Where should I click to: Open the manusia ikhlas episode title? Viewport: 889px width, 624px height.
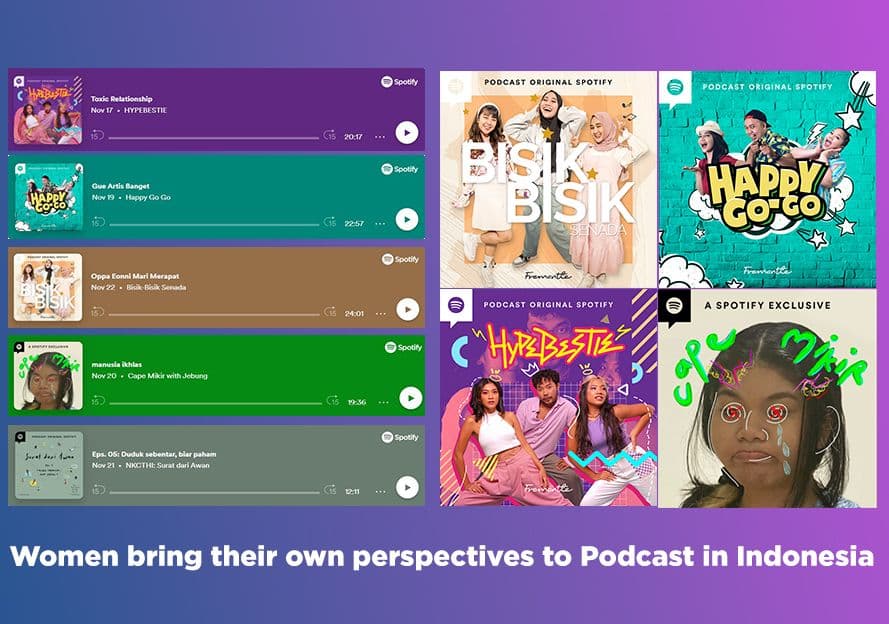tap(117, 364)
